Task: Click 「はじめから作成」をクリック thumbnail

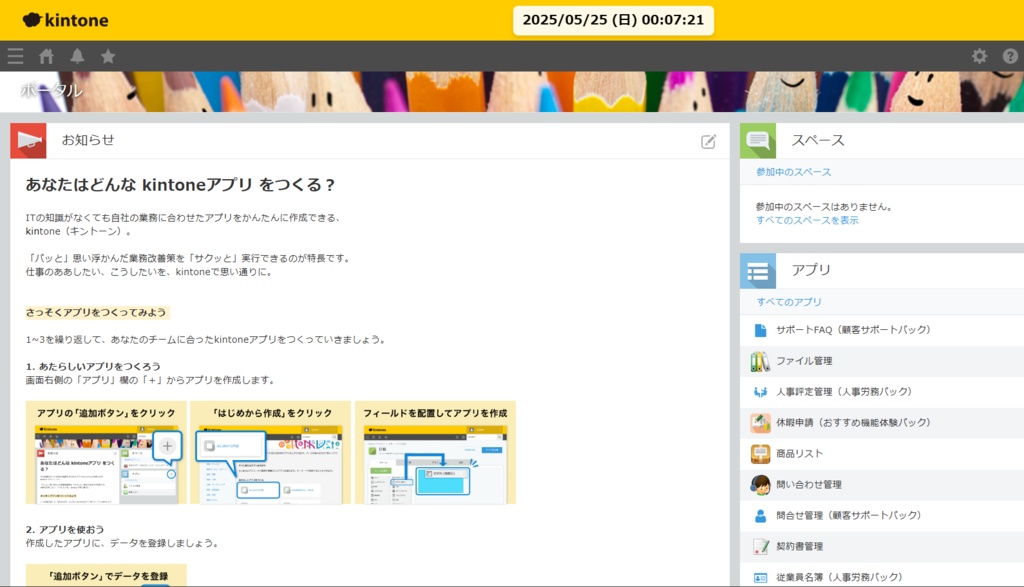Action: tap(270, 452)
